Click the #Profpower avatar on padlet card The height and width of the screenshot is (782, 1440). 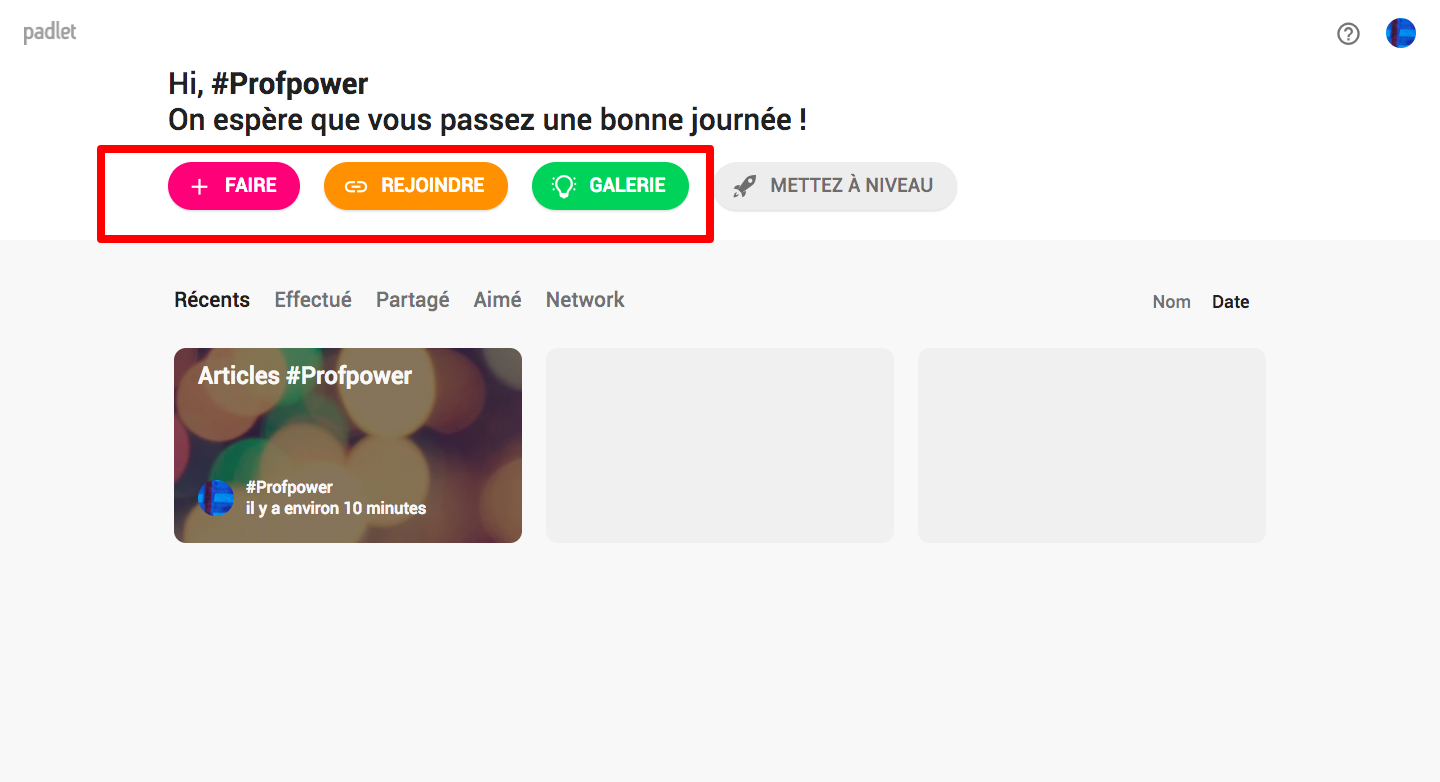[x=216, y=497]
